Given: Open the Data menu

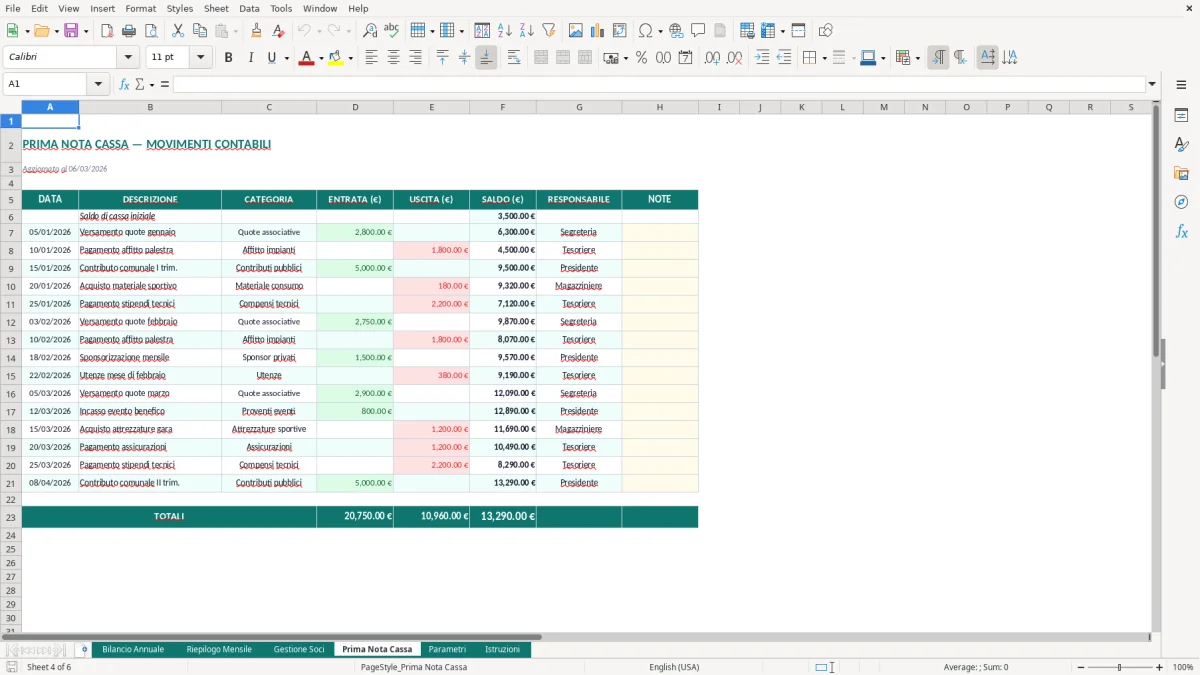Looking at the screenshot, I should pos(249,8).
